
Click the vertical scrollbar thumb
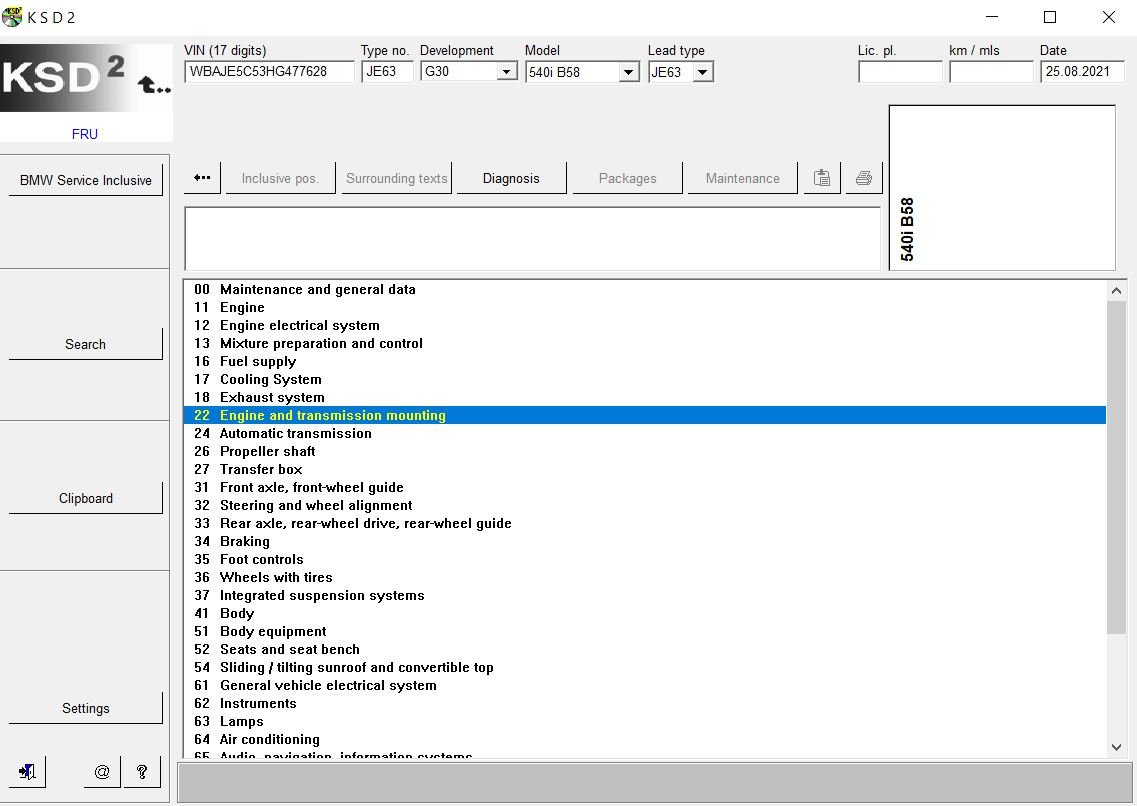click(1116, 468)
